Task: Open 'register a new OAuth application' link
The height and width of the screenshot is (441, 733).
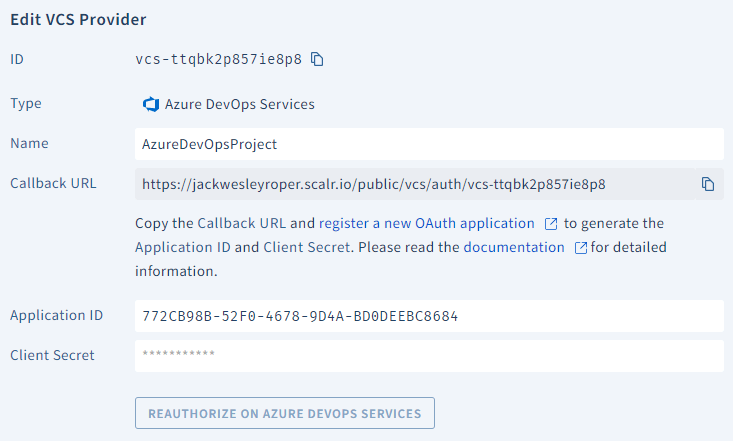Action: click(x=426, y=224)
